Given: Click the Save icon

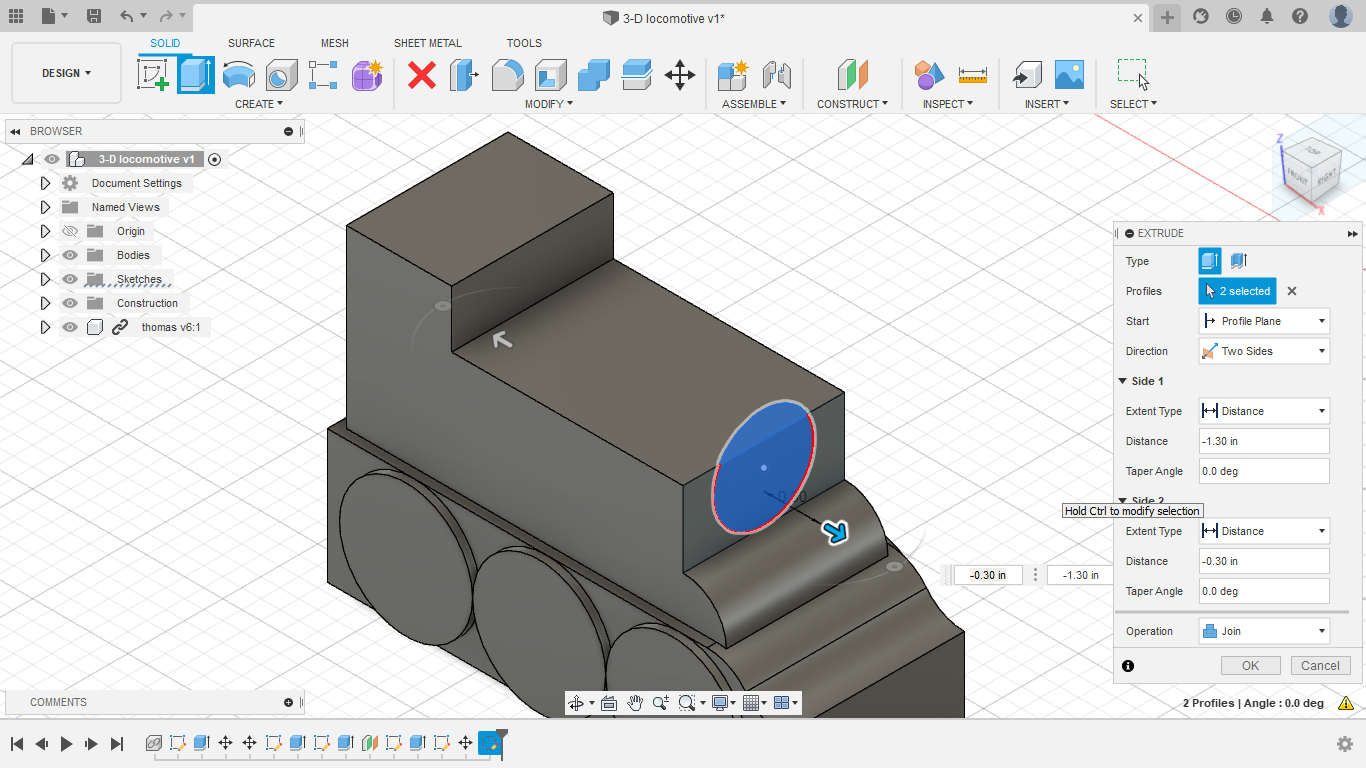Looking at the screenshot, I should [93, 16].
